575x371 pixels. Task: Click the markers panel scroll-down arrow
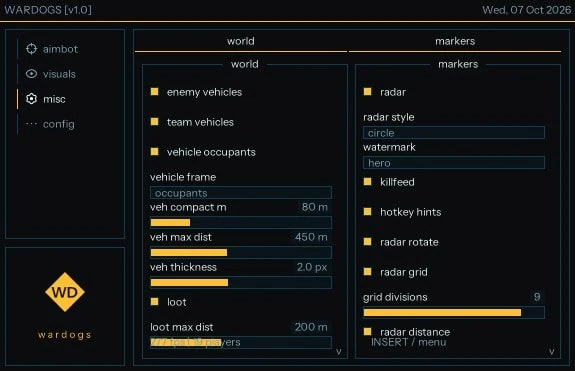click(552, 352)
